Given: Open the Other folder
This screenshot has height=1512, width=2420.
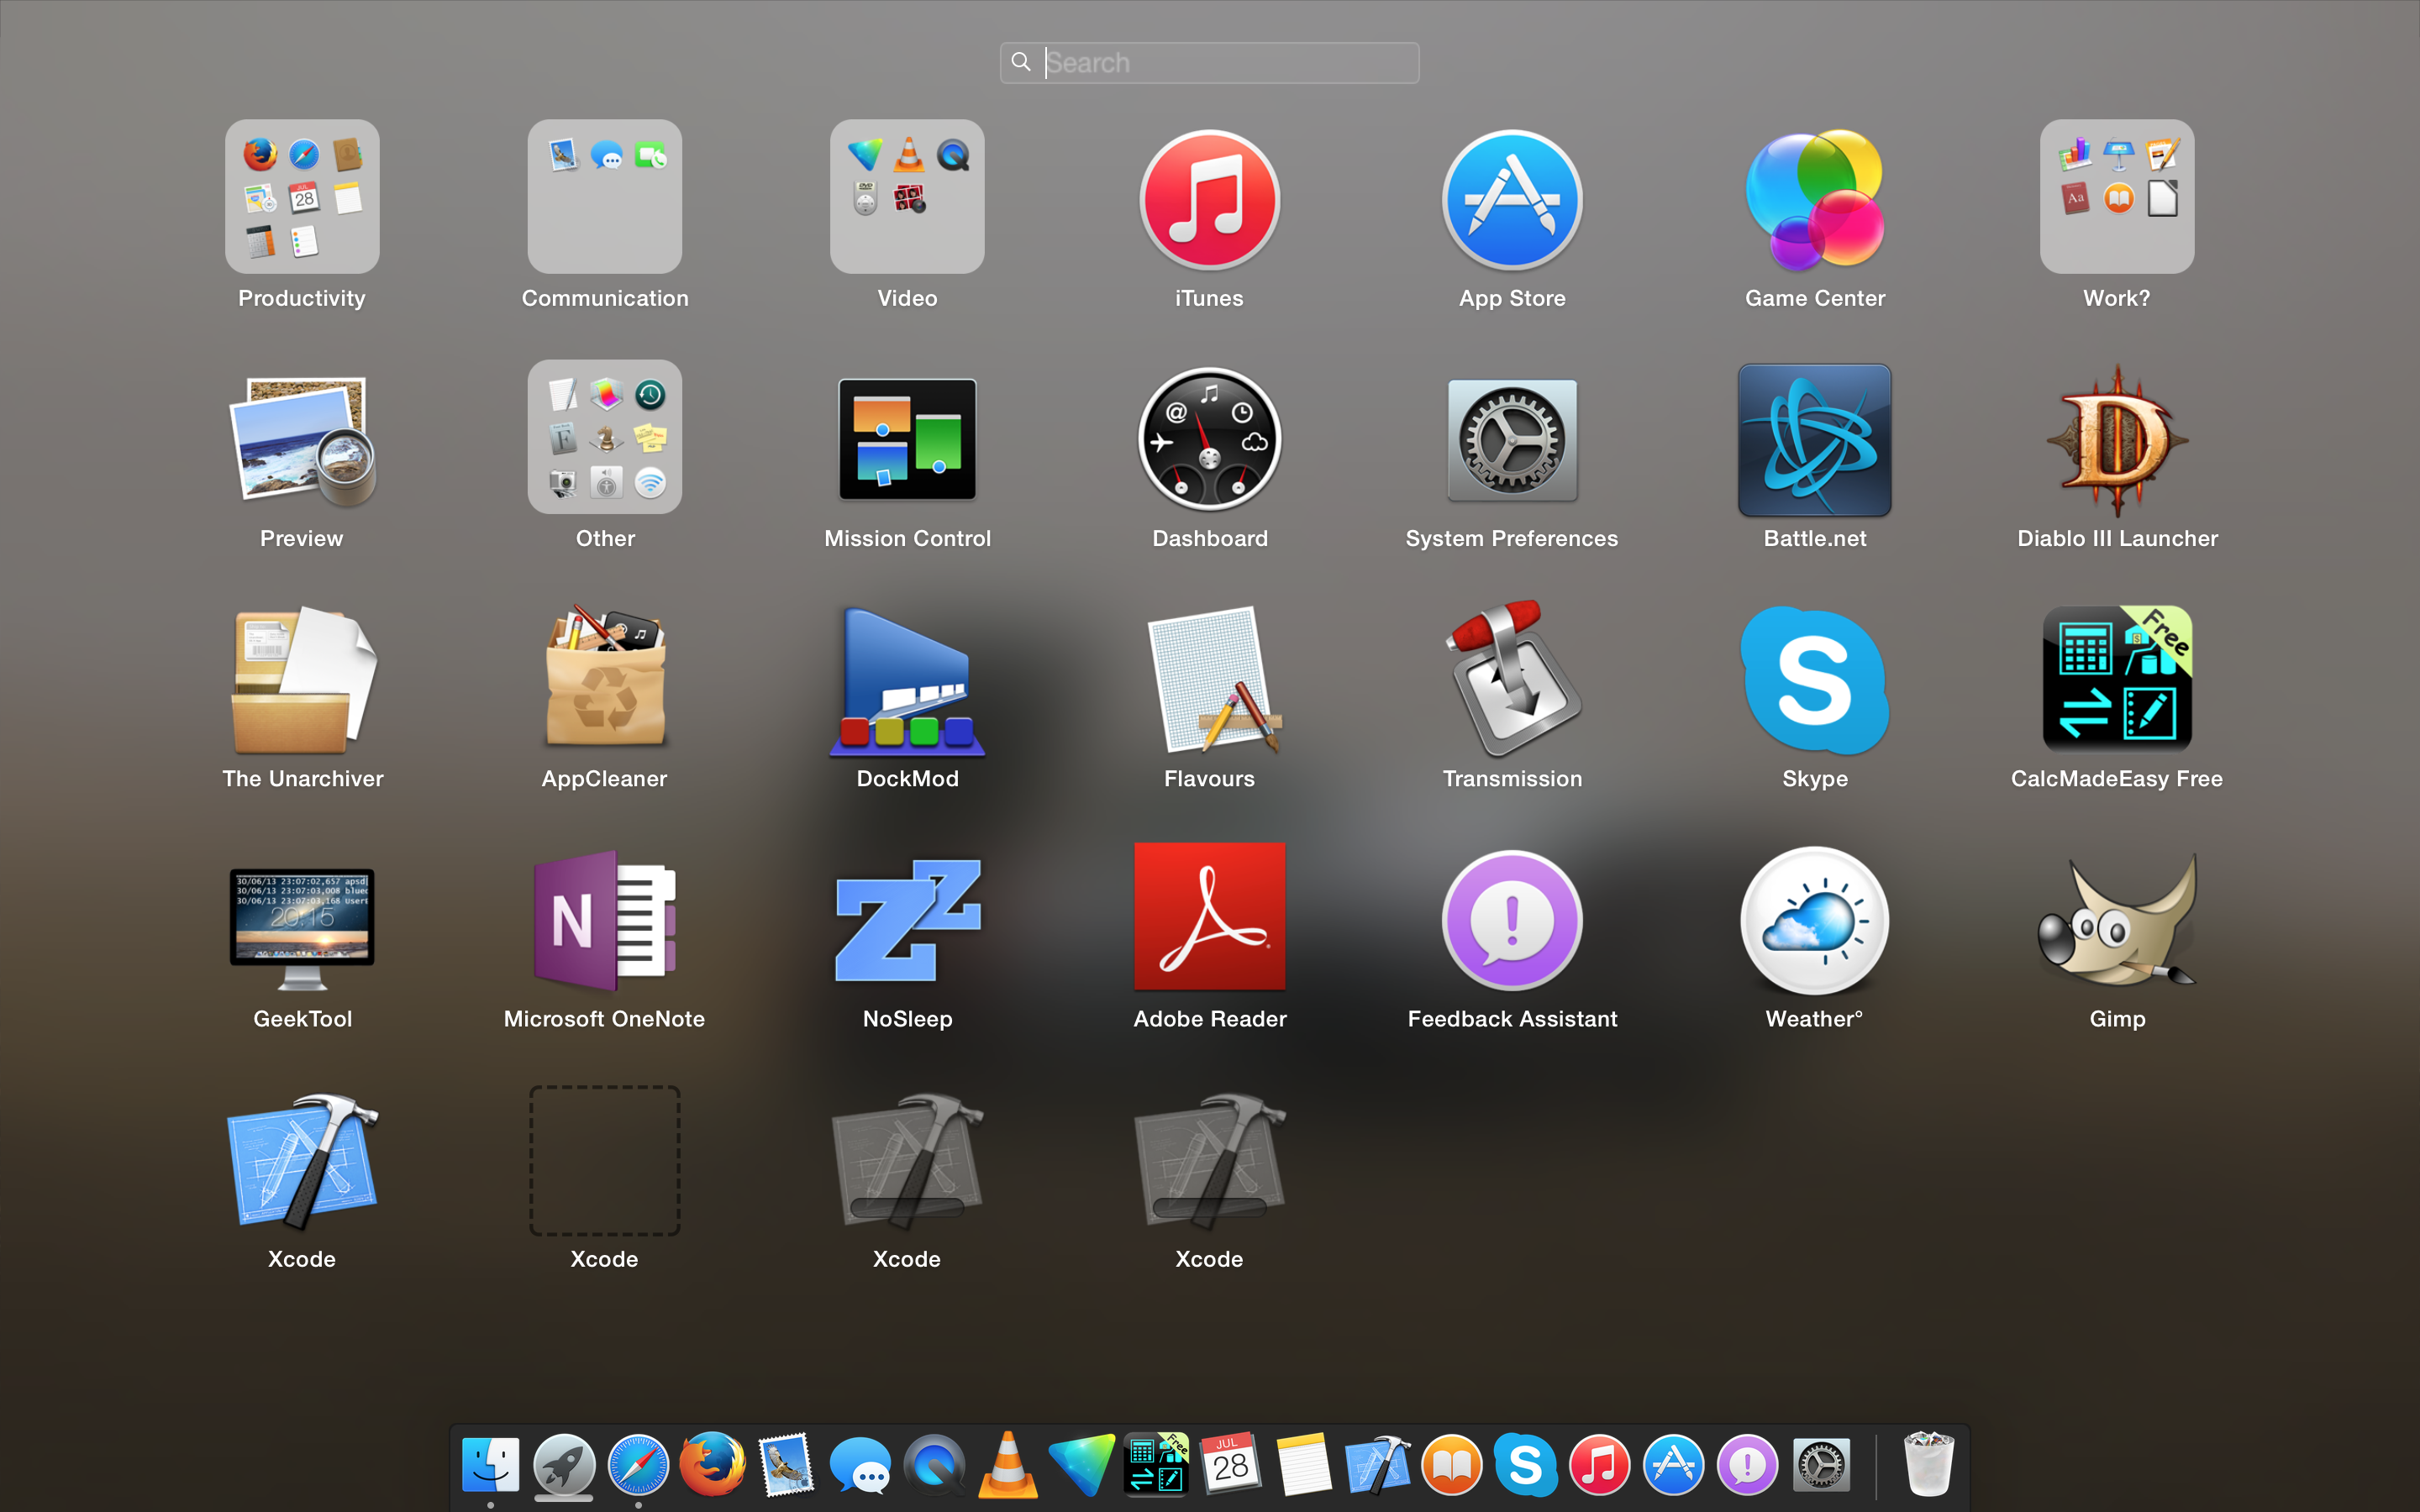Looking at the screenshot, I should point(605,437).
